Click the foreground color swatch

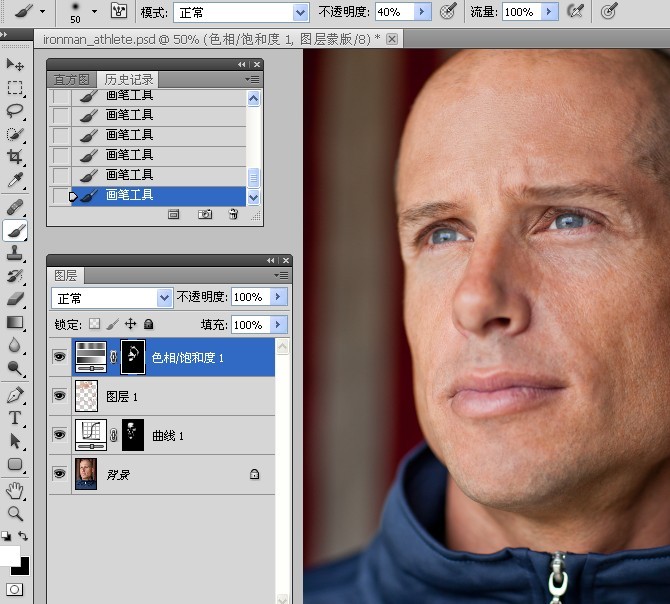(x=9, y=556)
